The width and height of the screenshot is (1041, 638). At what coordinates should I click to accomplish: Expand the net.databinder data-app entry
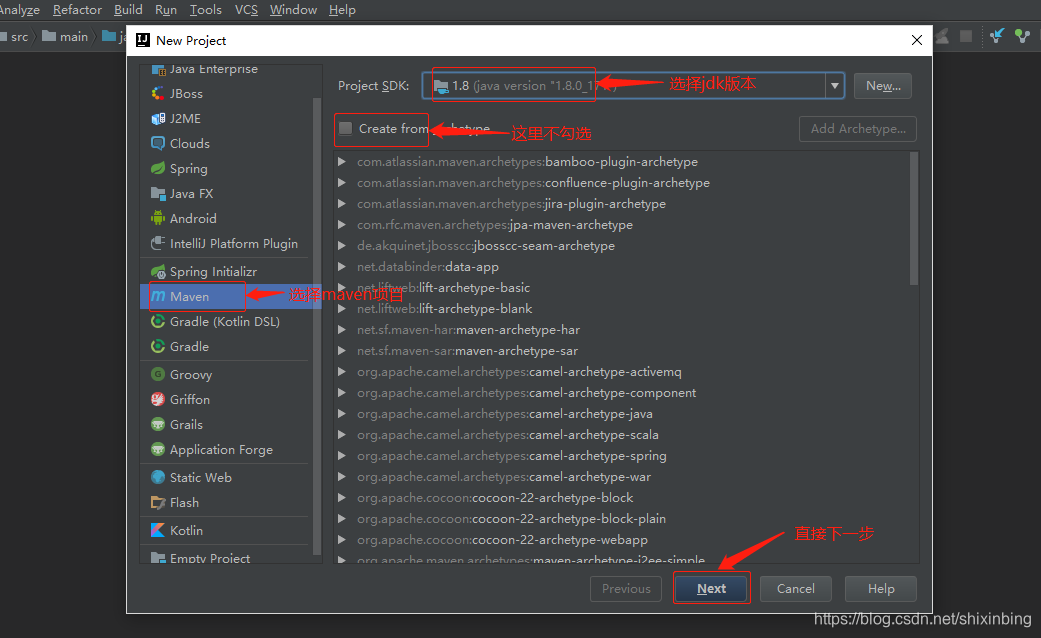tap(342, 267)
